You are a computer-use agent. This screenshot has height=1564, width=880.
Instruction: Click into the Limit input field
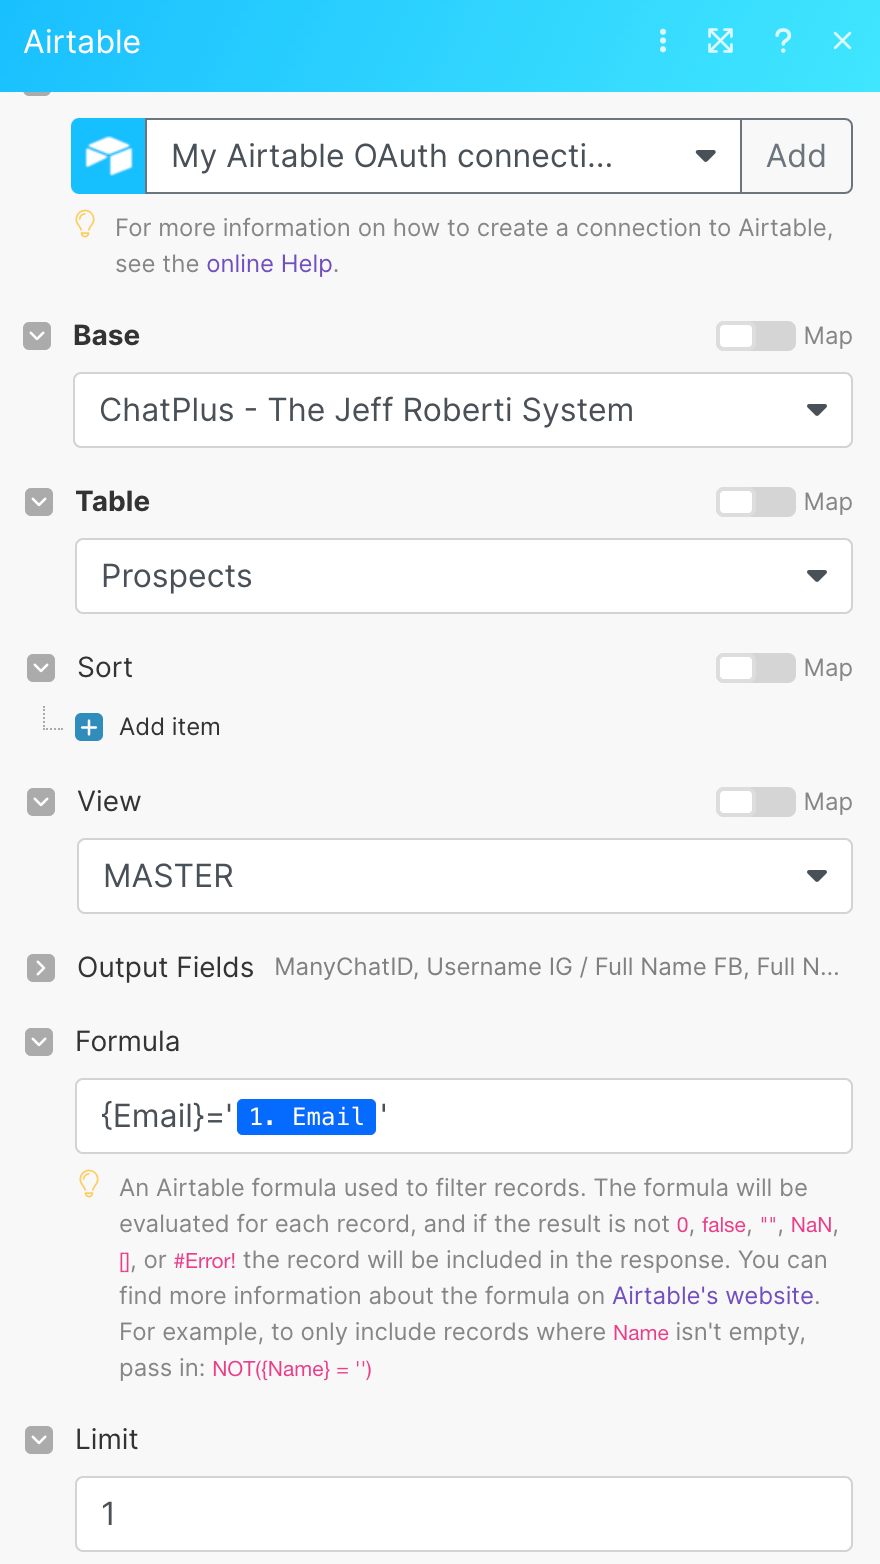(464, 1514)
